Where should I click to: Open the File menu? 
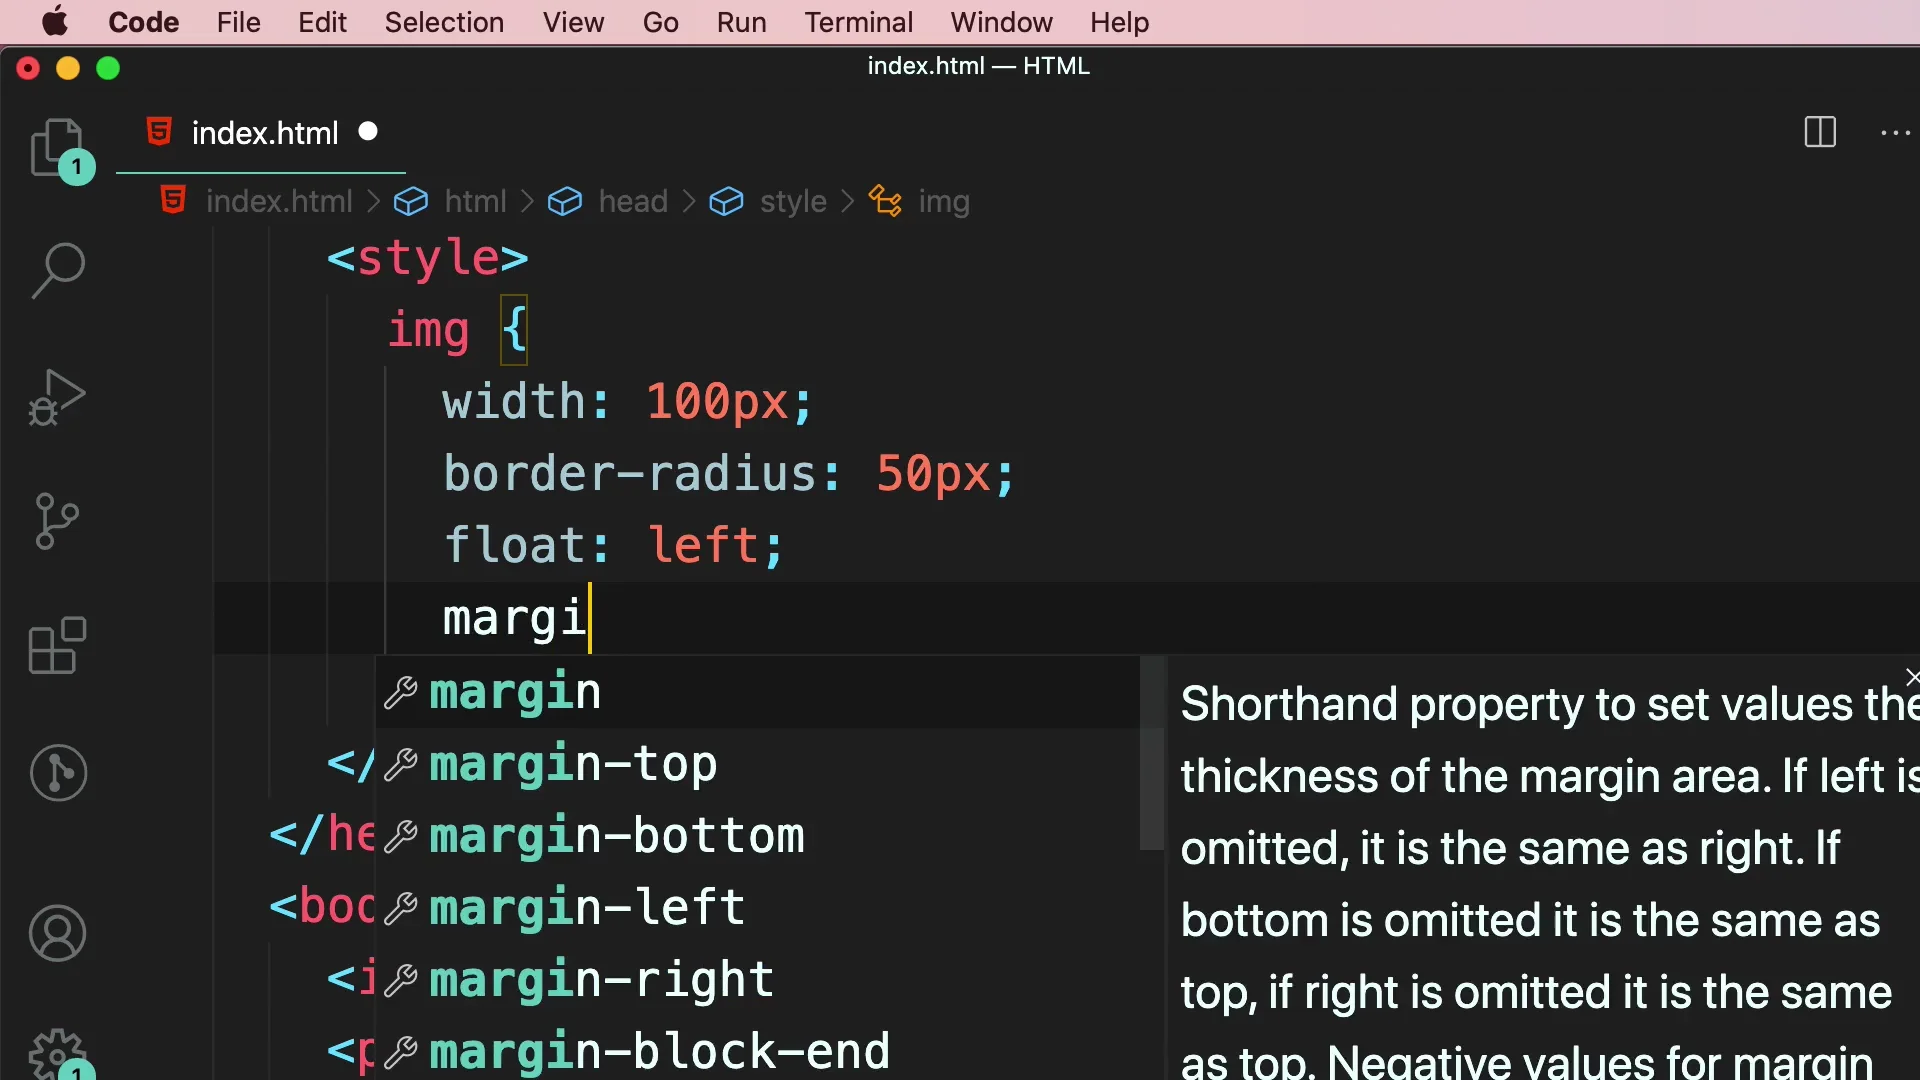[x=238, y=22]
